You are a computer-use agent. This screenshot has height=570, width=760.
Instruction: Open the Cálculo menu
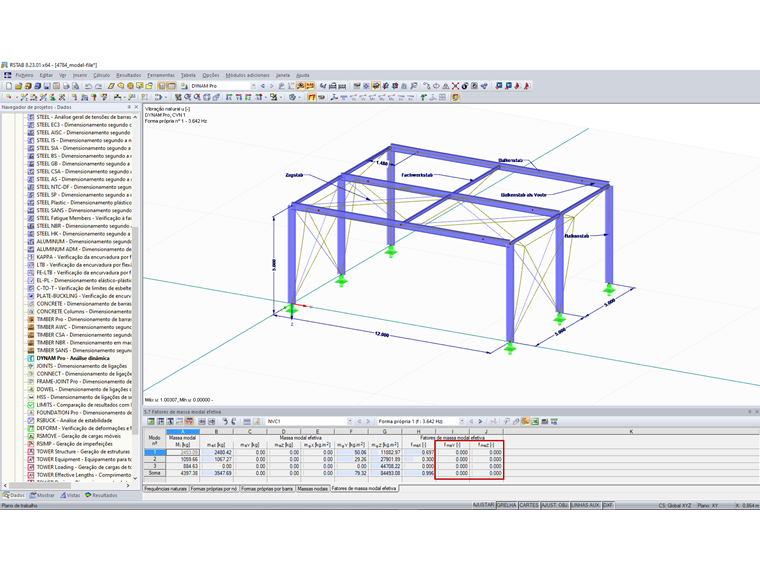[101, 75]
